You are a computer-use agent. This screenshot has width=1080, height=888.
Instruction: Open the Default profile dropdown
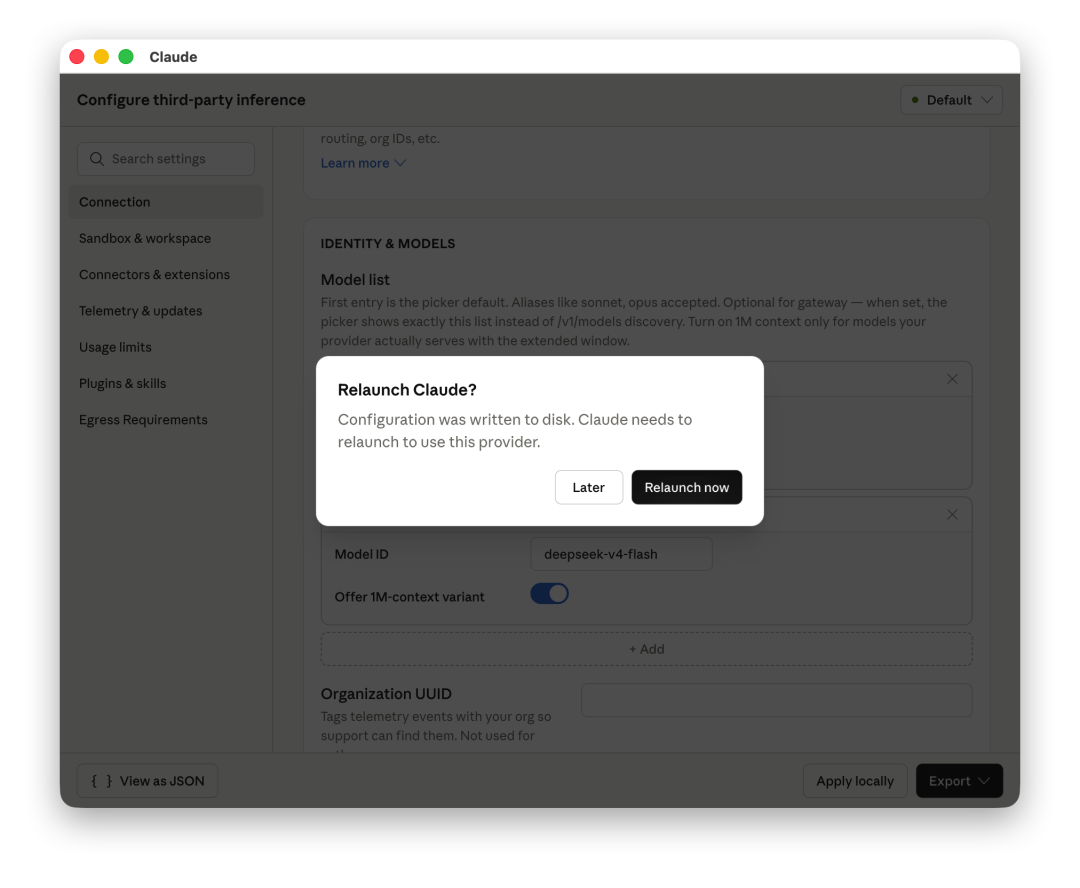pos(951,100)
